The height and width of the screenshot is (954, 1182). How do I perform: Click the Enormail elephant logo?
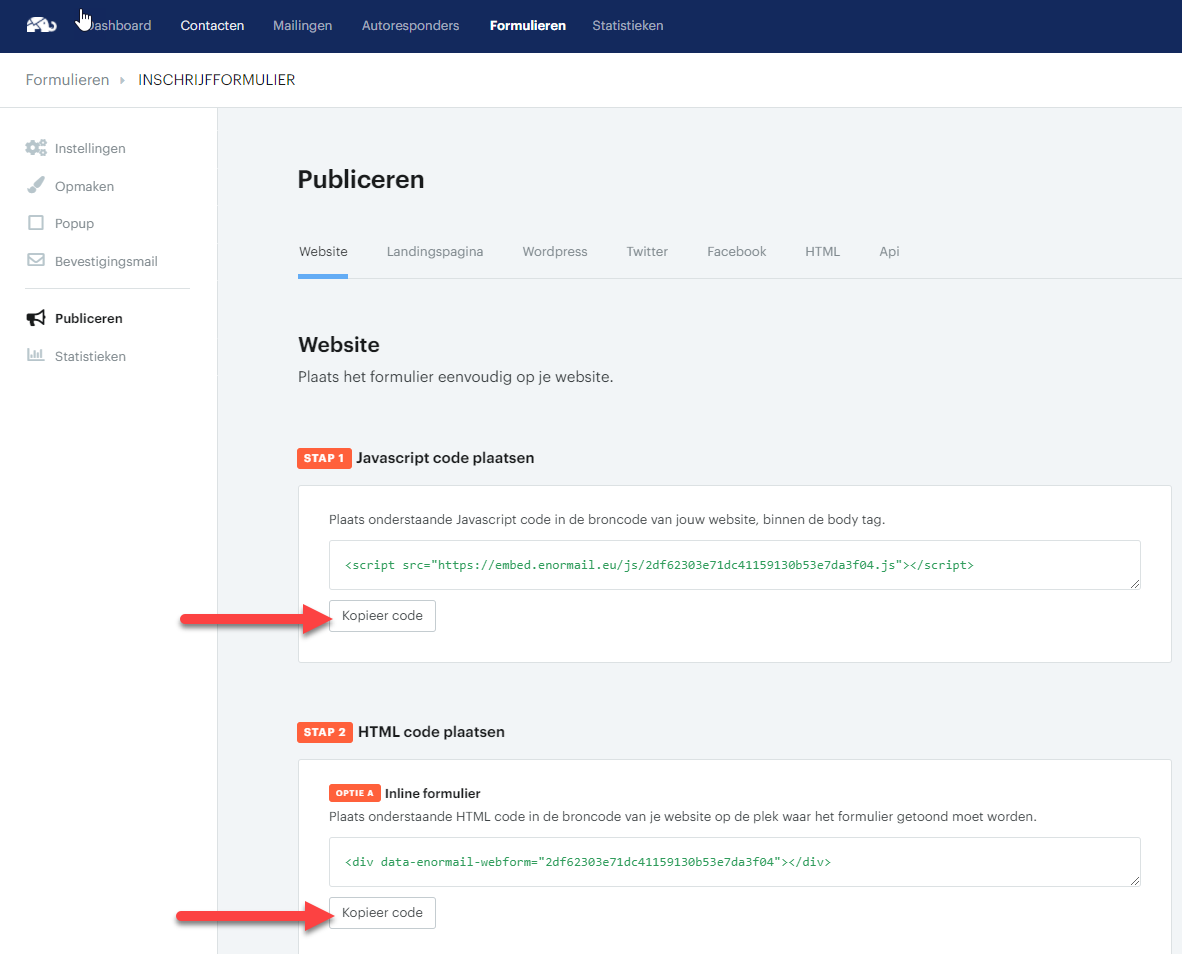click(x=41, y=25)
